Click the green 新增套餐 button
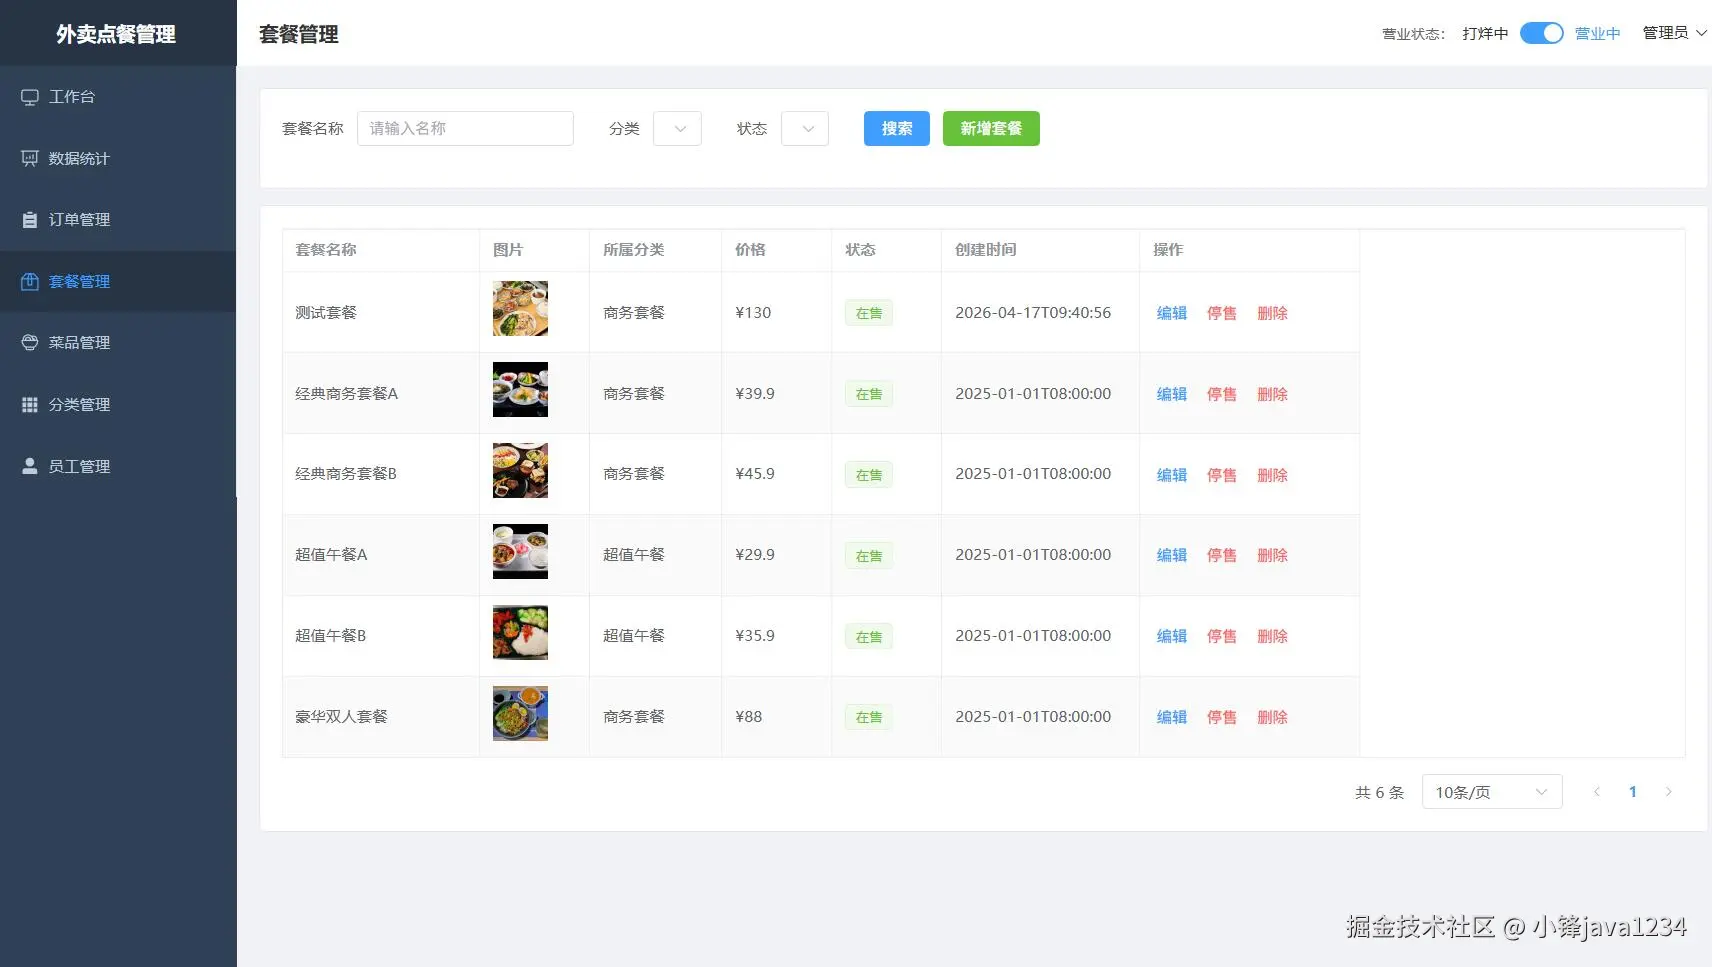Screen dimensions: 1712x967 click(x=991, y=129)
